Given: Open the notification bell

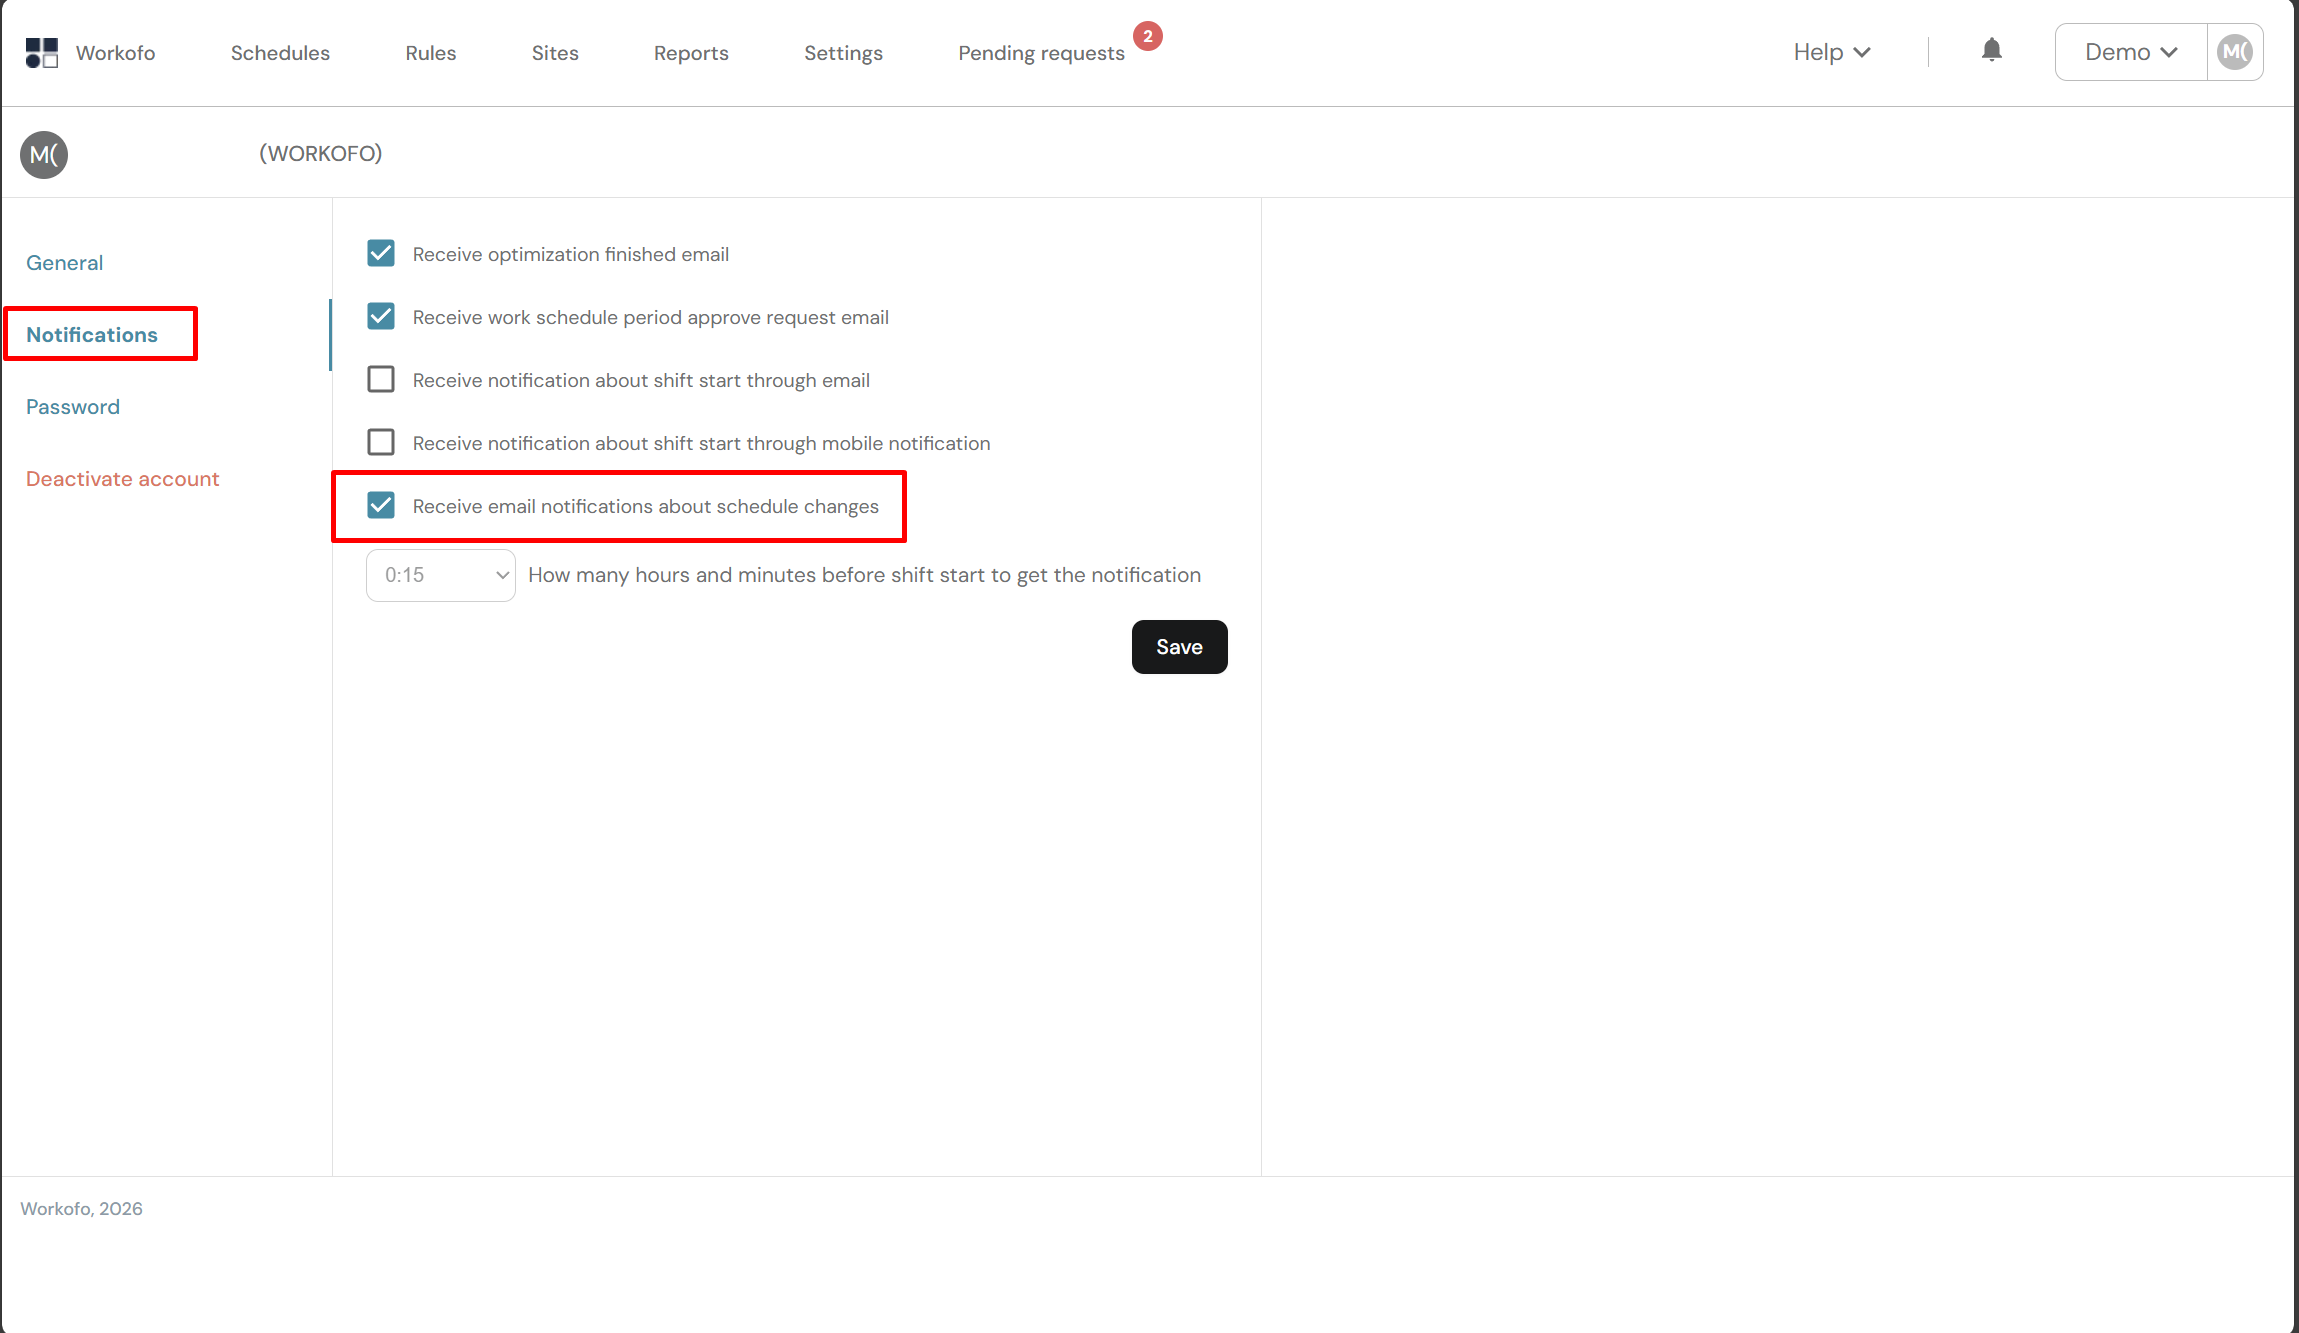Looking at the screenshot, I should click(x=1991, y=50).
